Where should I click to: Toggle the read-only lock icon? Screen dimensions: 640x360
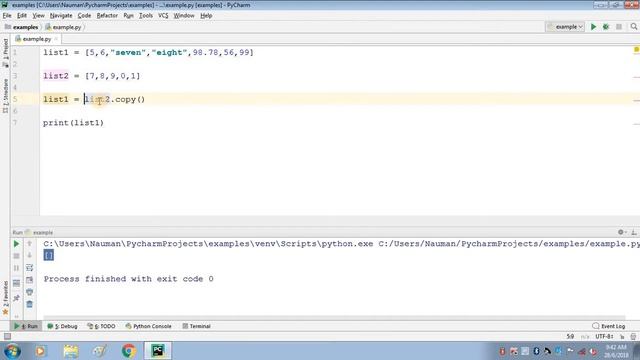622,336
